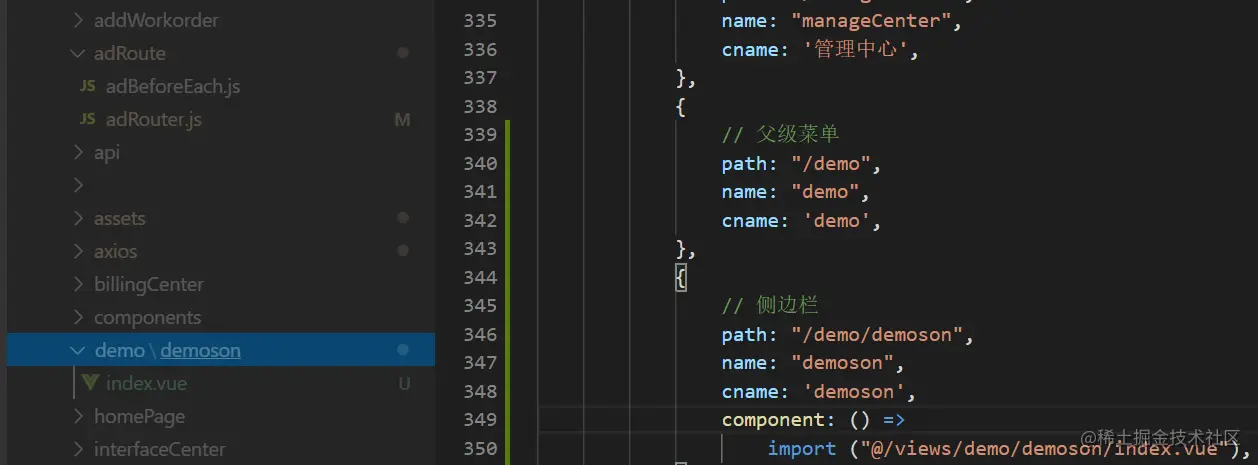This screenshot has height=465, width=1258.
Task: Collapse the adRoute folder chevron
Action: click(79, 53)
